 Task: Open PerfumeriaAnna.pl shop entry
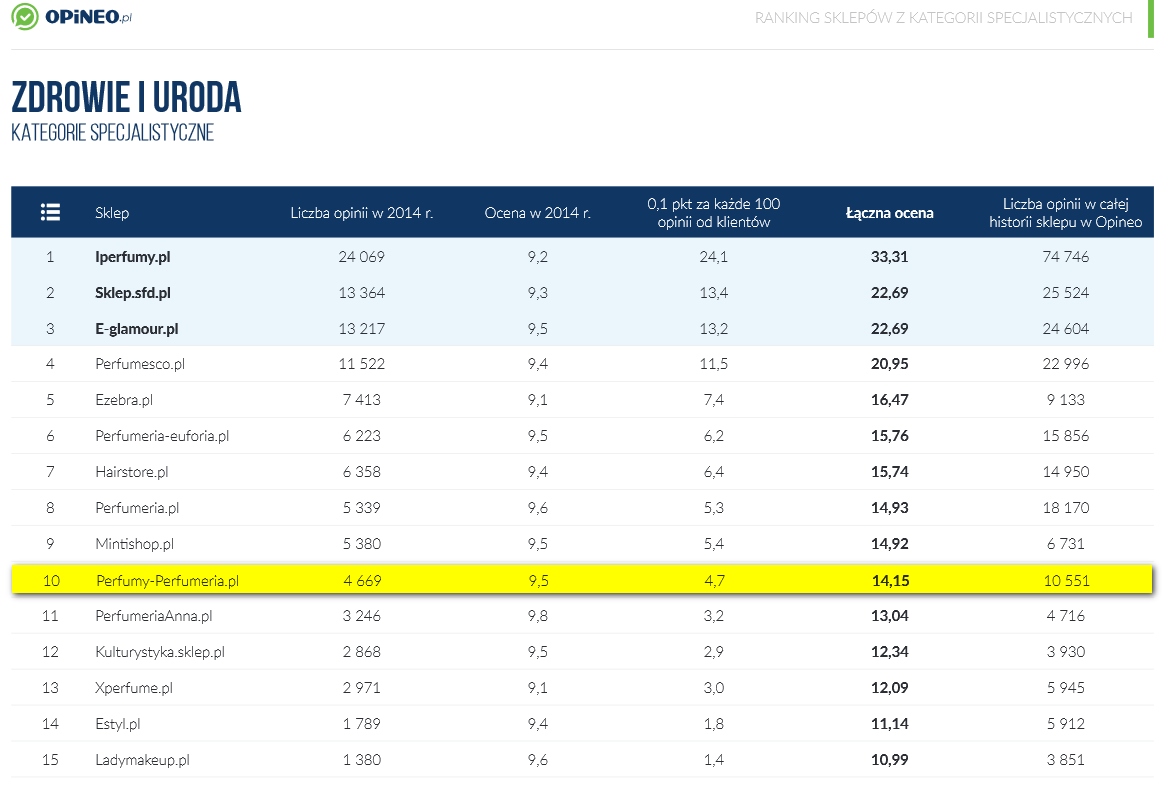(154, 616)
